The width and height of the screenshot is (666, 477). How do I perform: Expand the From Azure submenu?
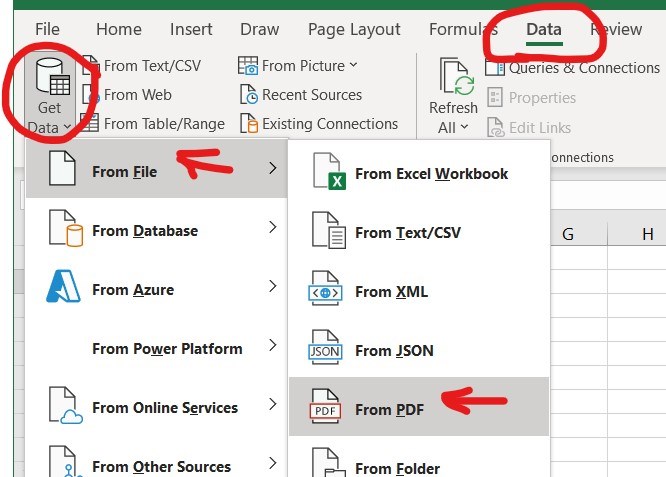tap(272, 288)
